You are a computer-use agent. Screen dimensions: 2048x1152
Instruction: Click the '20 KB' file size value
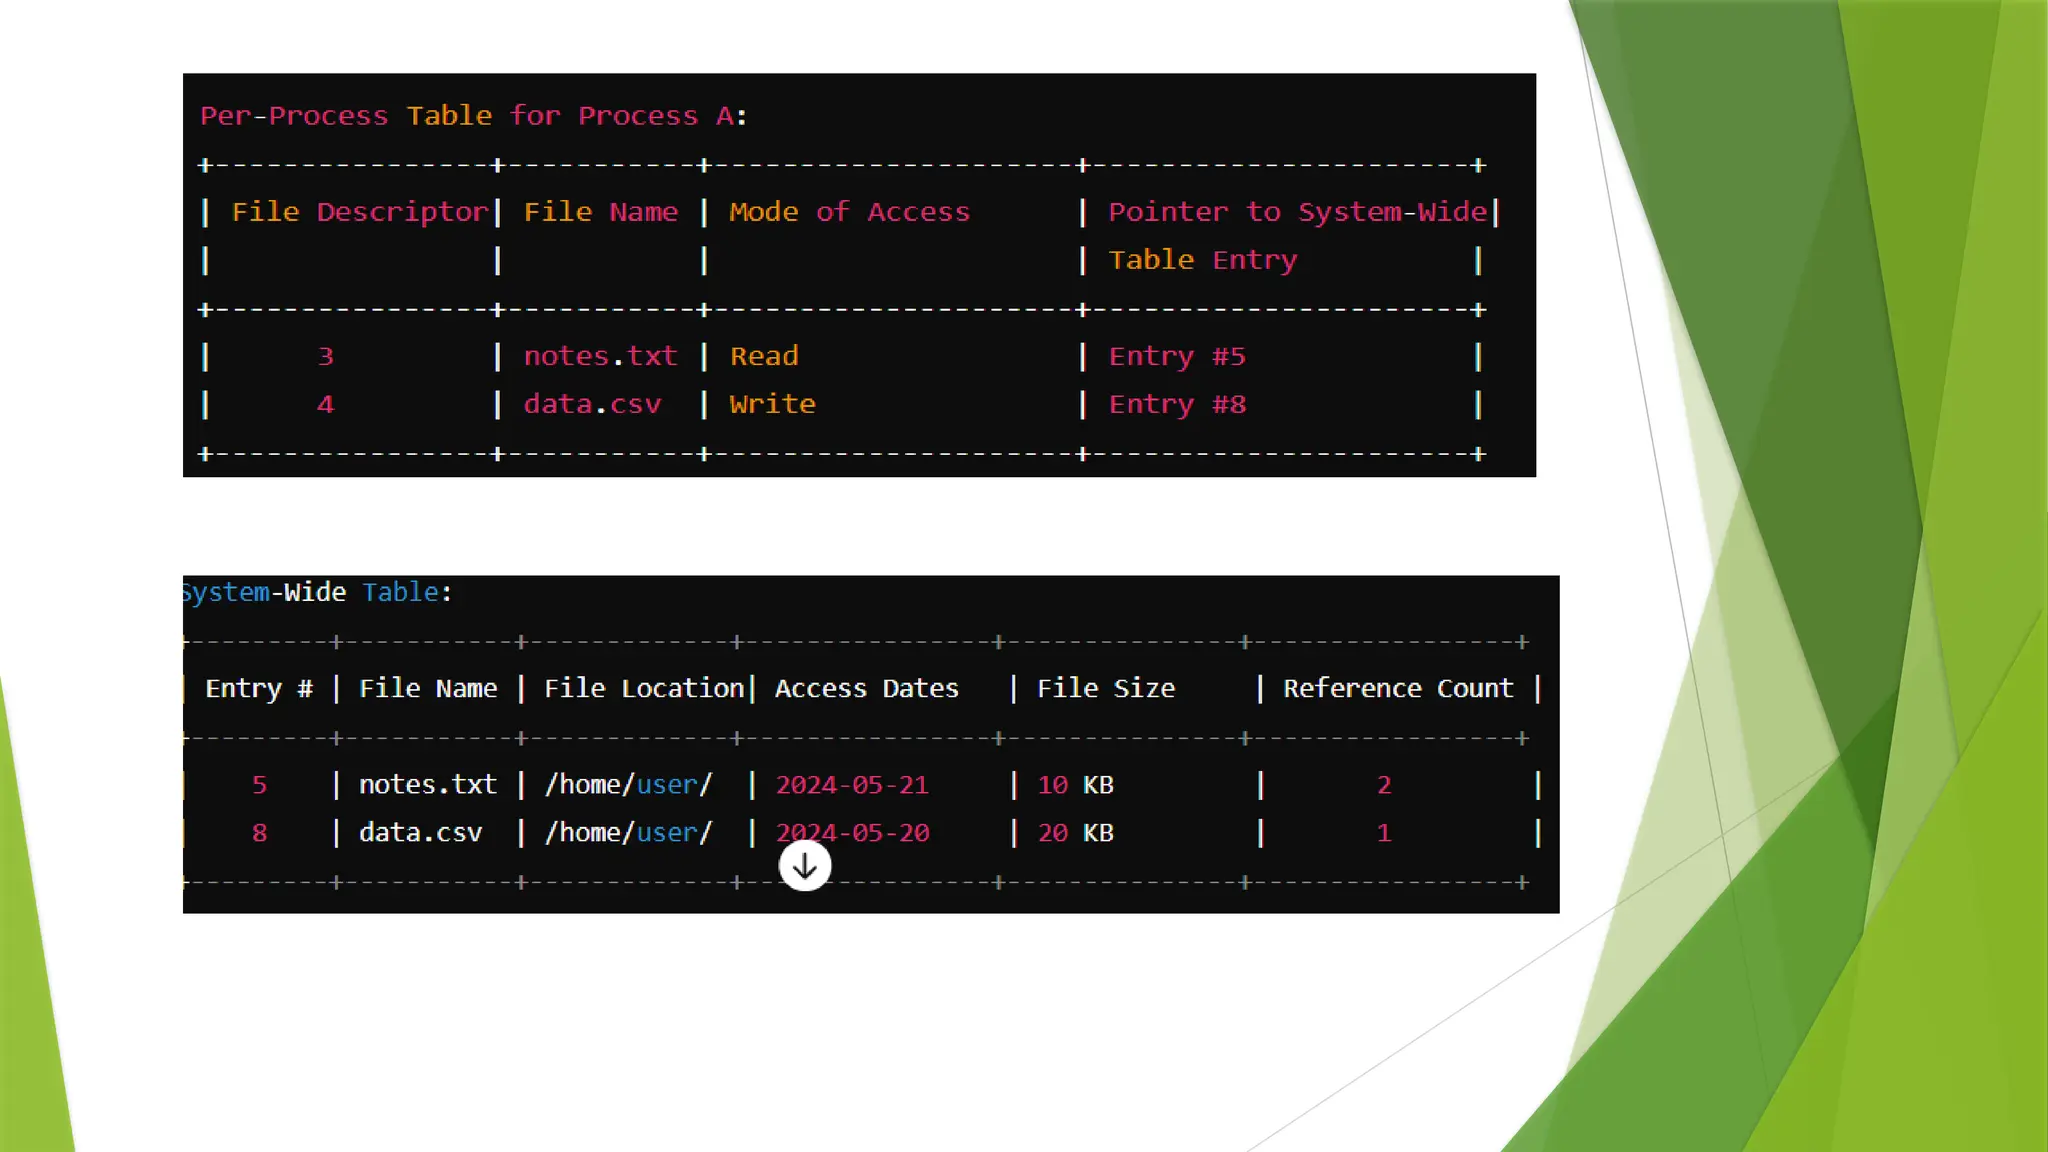(1075, 833)
